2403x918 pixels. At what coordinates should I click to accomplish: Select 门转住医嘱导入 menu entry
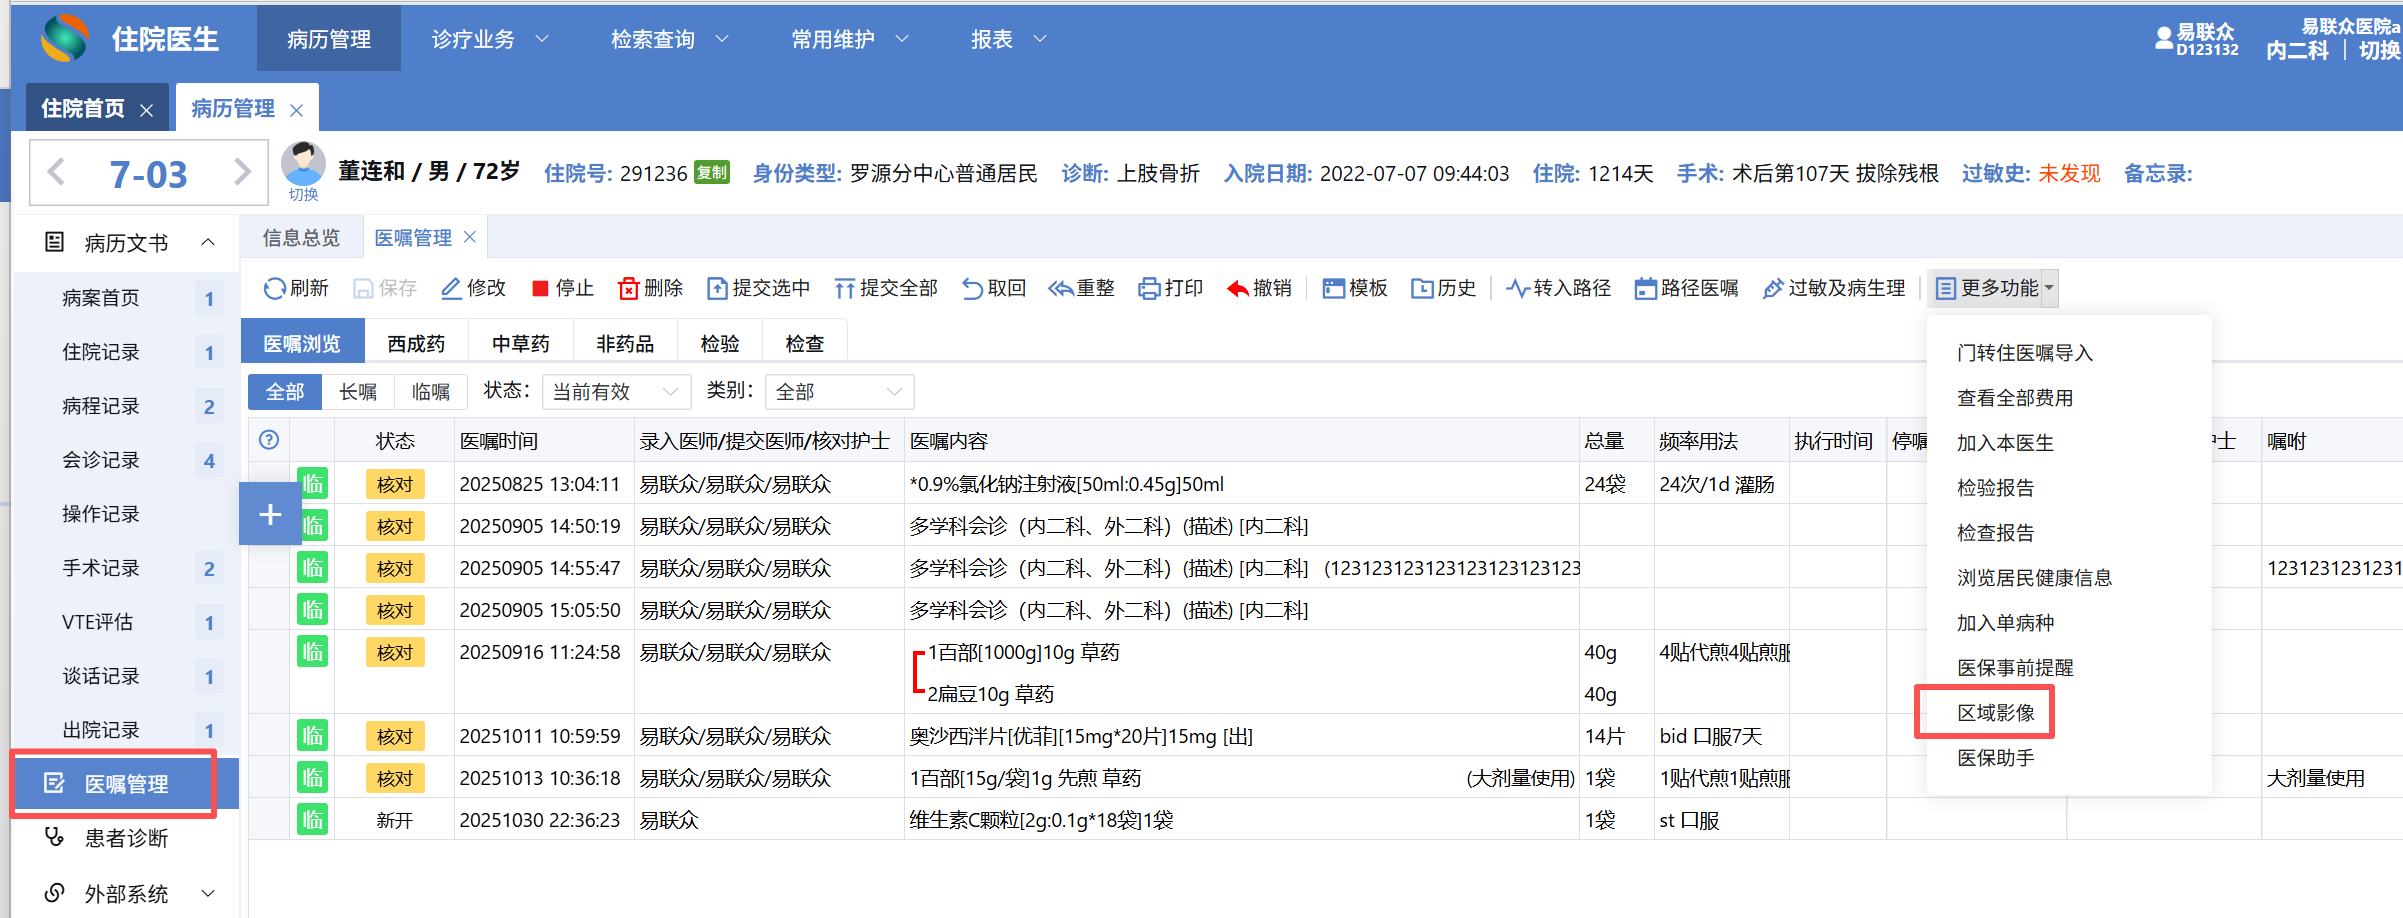tap(2024, 352)
